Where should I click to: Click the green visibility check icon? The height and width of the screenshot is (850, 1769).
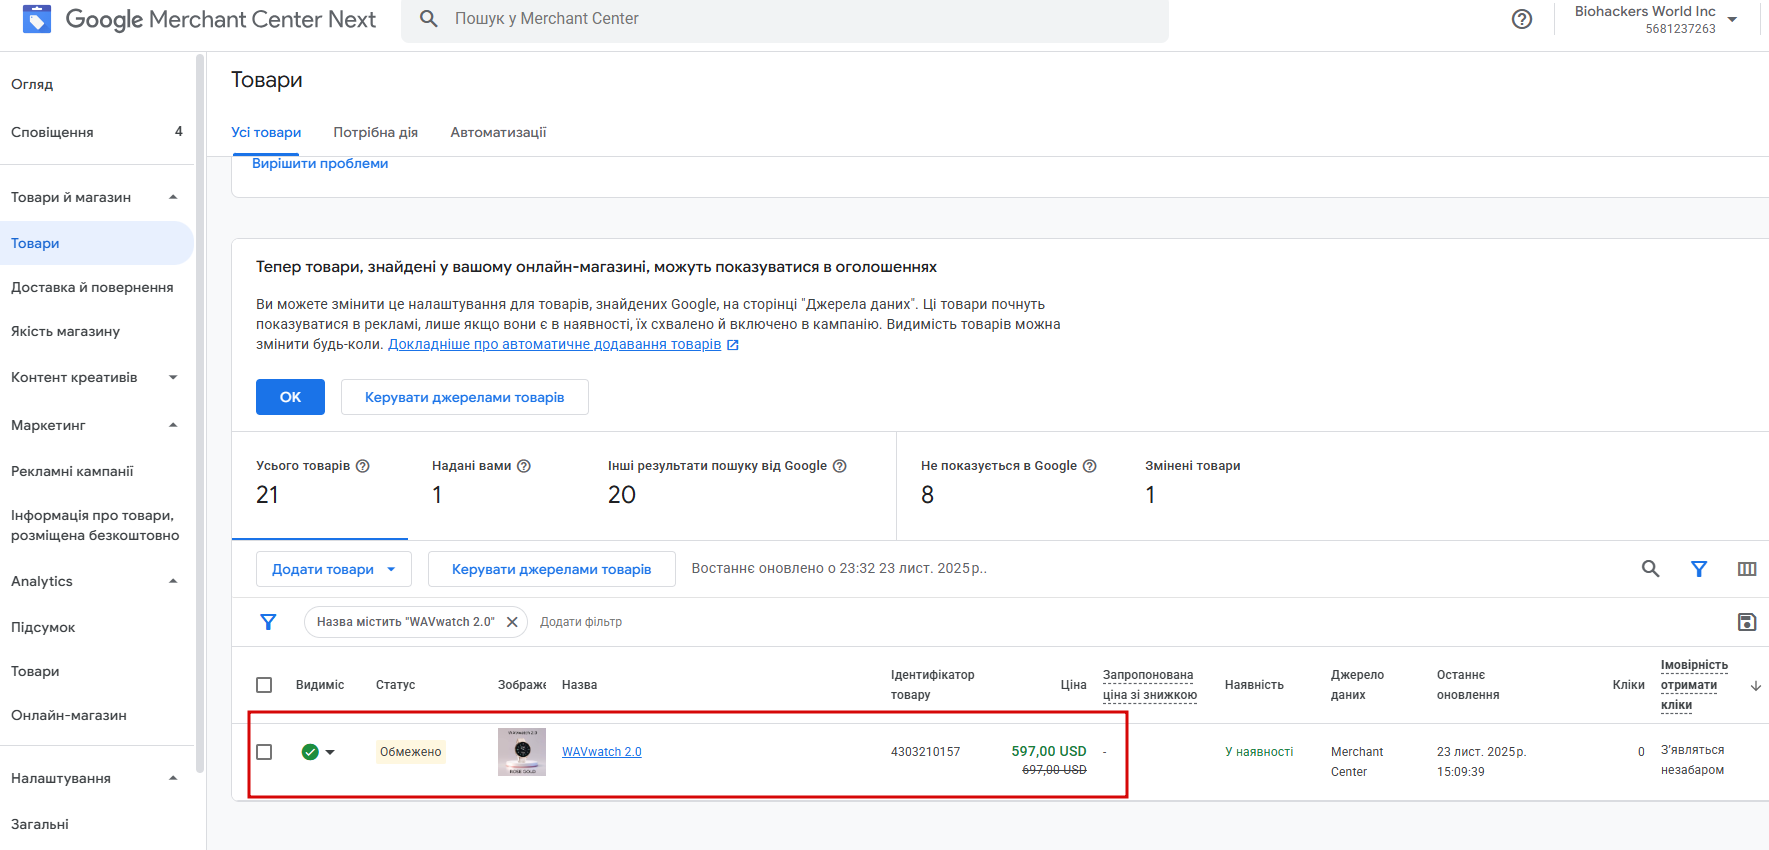310,752
